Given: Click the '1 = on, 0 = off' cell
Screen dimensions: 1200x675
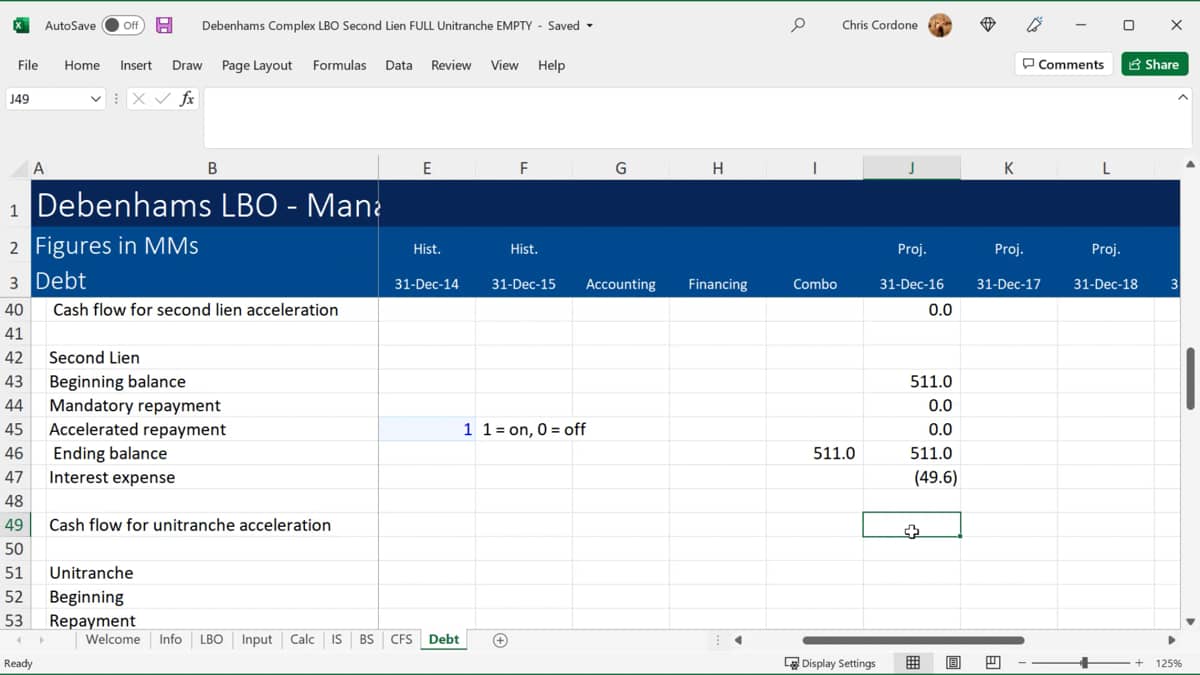Looking at the screenshot, I should pyautogui.click(x=534, y=429).
